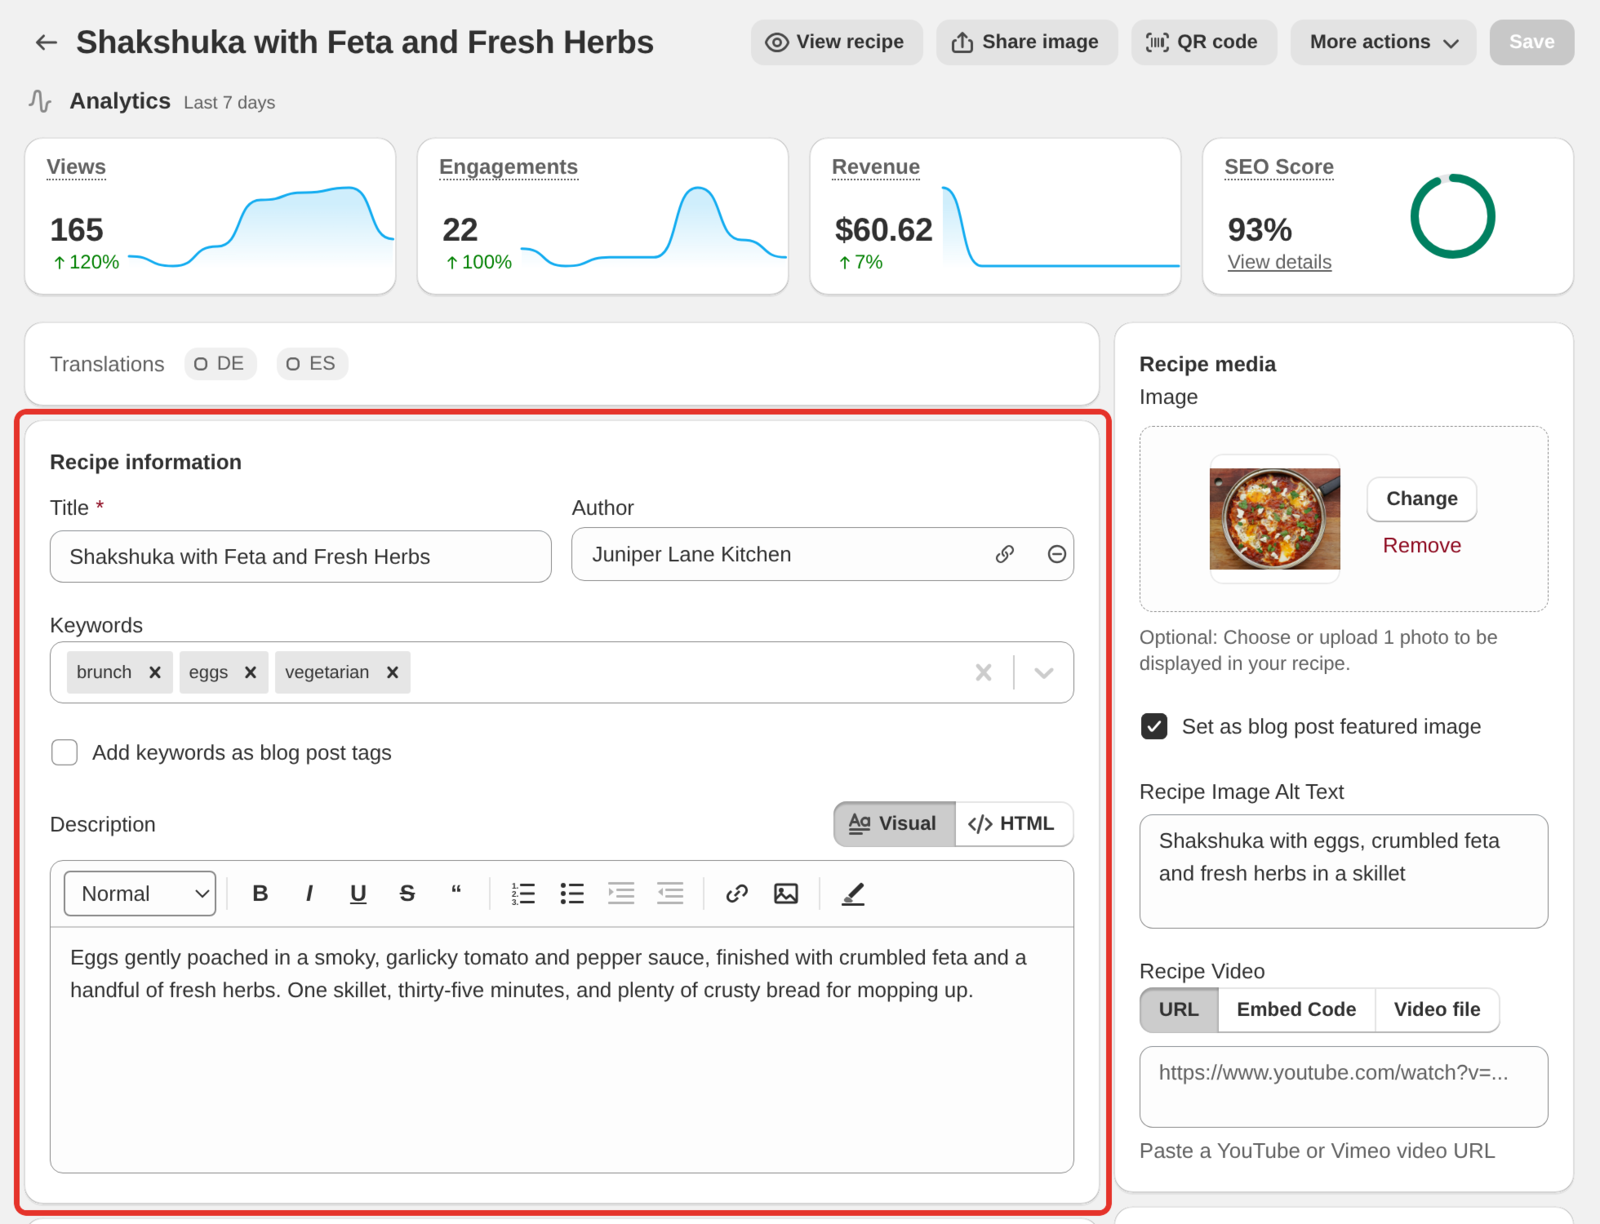Viewport: 1600px width, 1224px height.
Task: Select the URL video tab
Action: tap(1179, 1010)
